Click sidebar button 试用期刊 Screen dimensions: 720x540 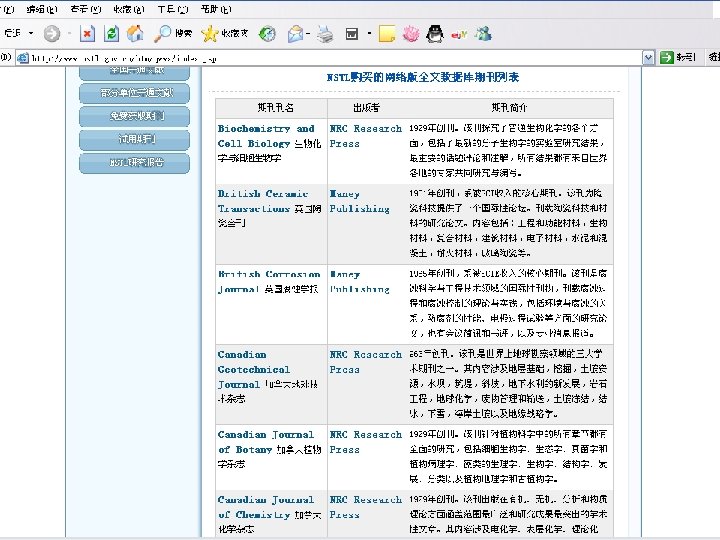[135, 139]
